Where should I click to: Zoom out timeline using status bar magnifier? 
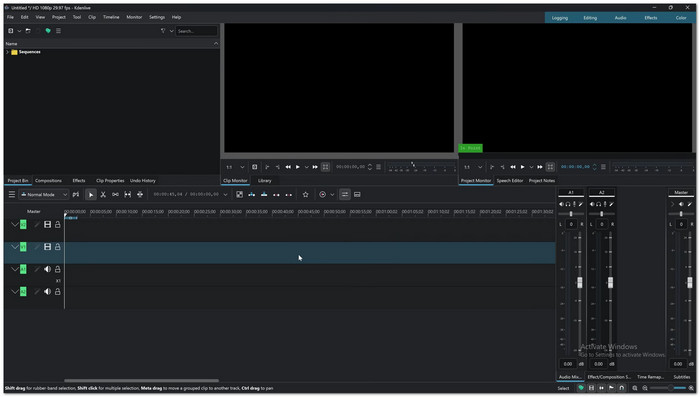(x=645, y=388)
